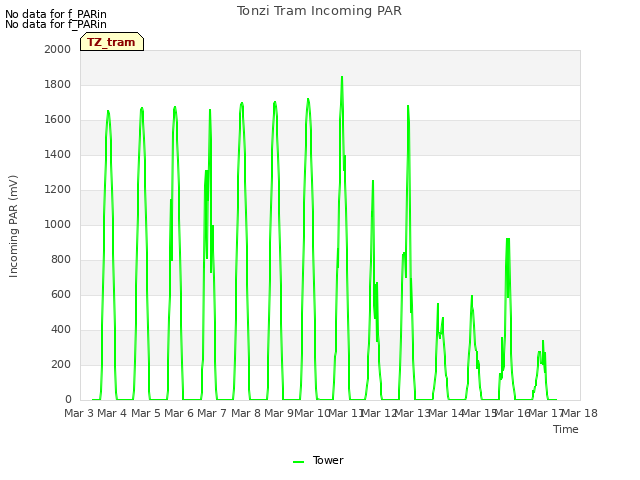This screenshot has height=480, width=640.
Task: Click the Mar 3 x-axis tick label
Action: [x=79, y=413]
